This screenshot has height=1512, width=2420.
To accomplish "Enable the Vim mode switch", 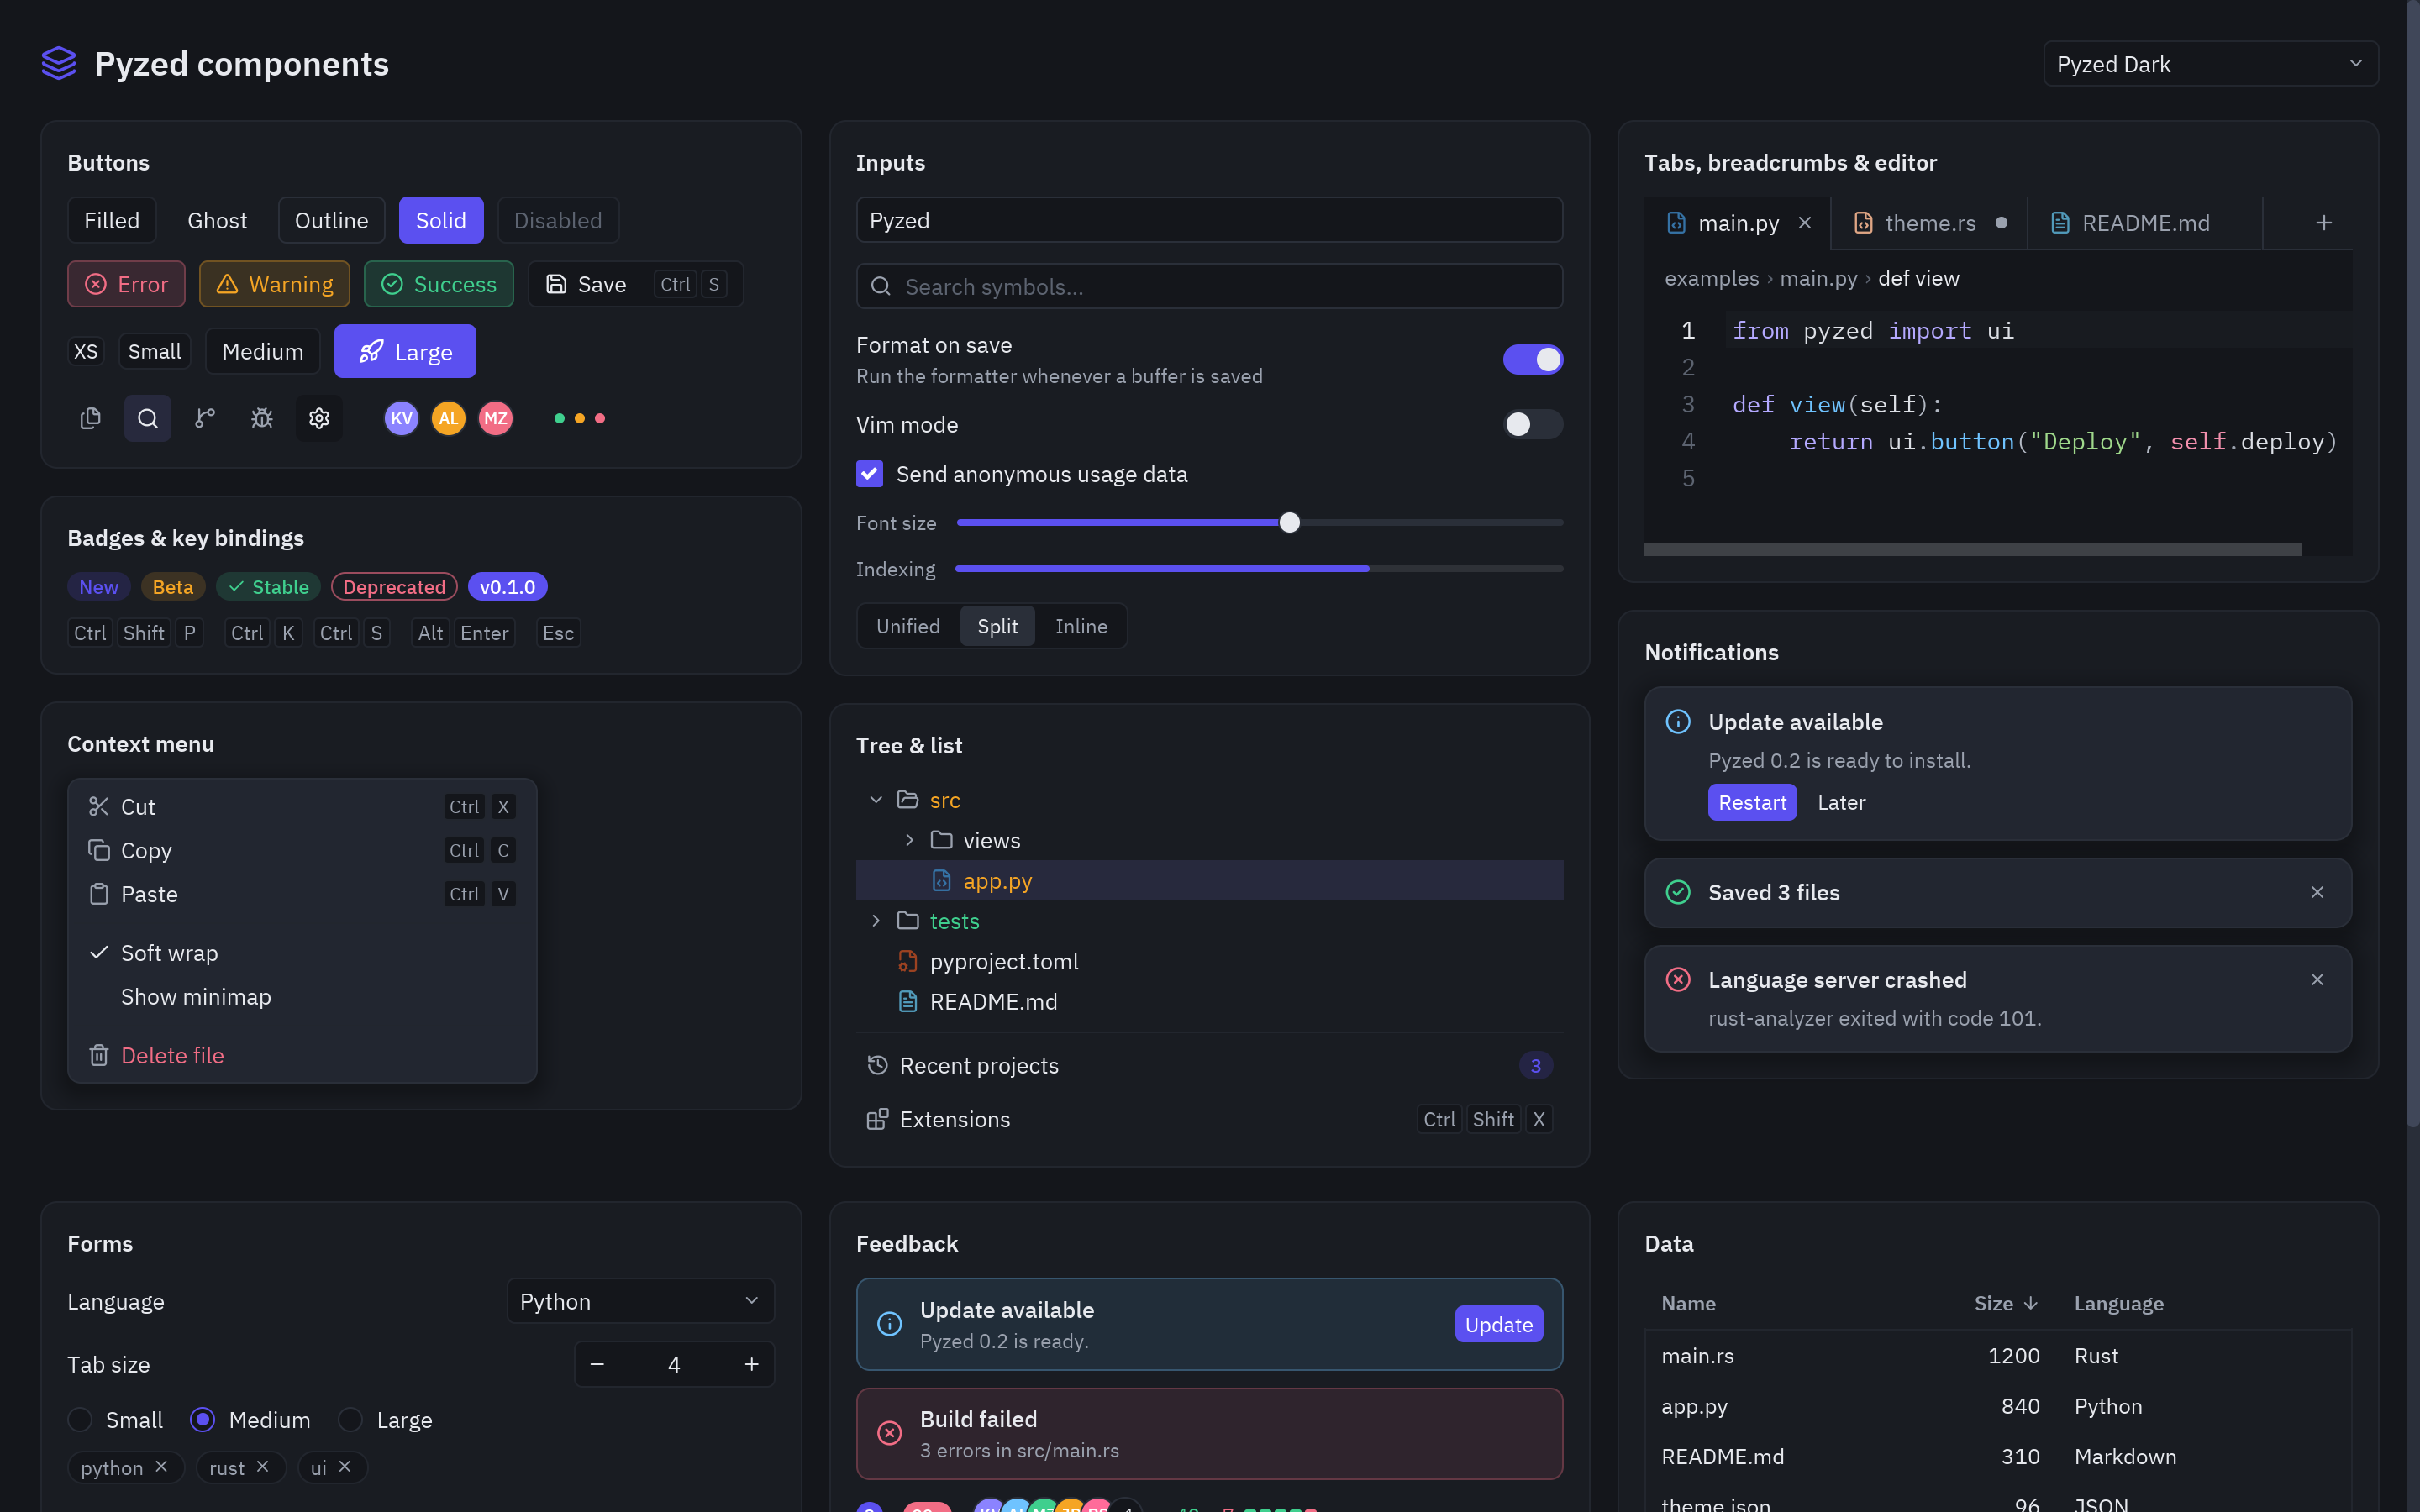I will (1532, 424).
